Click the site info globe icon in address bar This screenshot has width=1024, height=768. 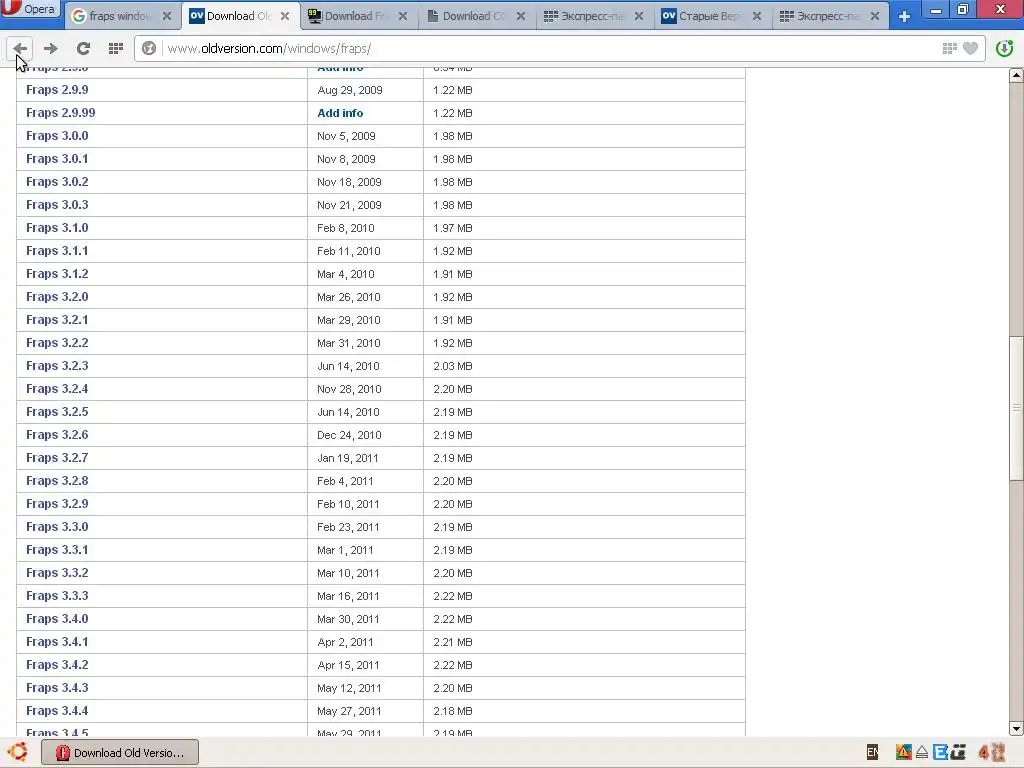149,48
